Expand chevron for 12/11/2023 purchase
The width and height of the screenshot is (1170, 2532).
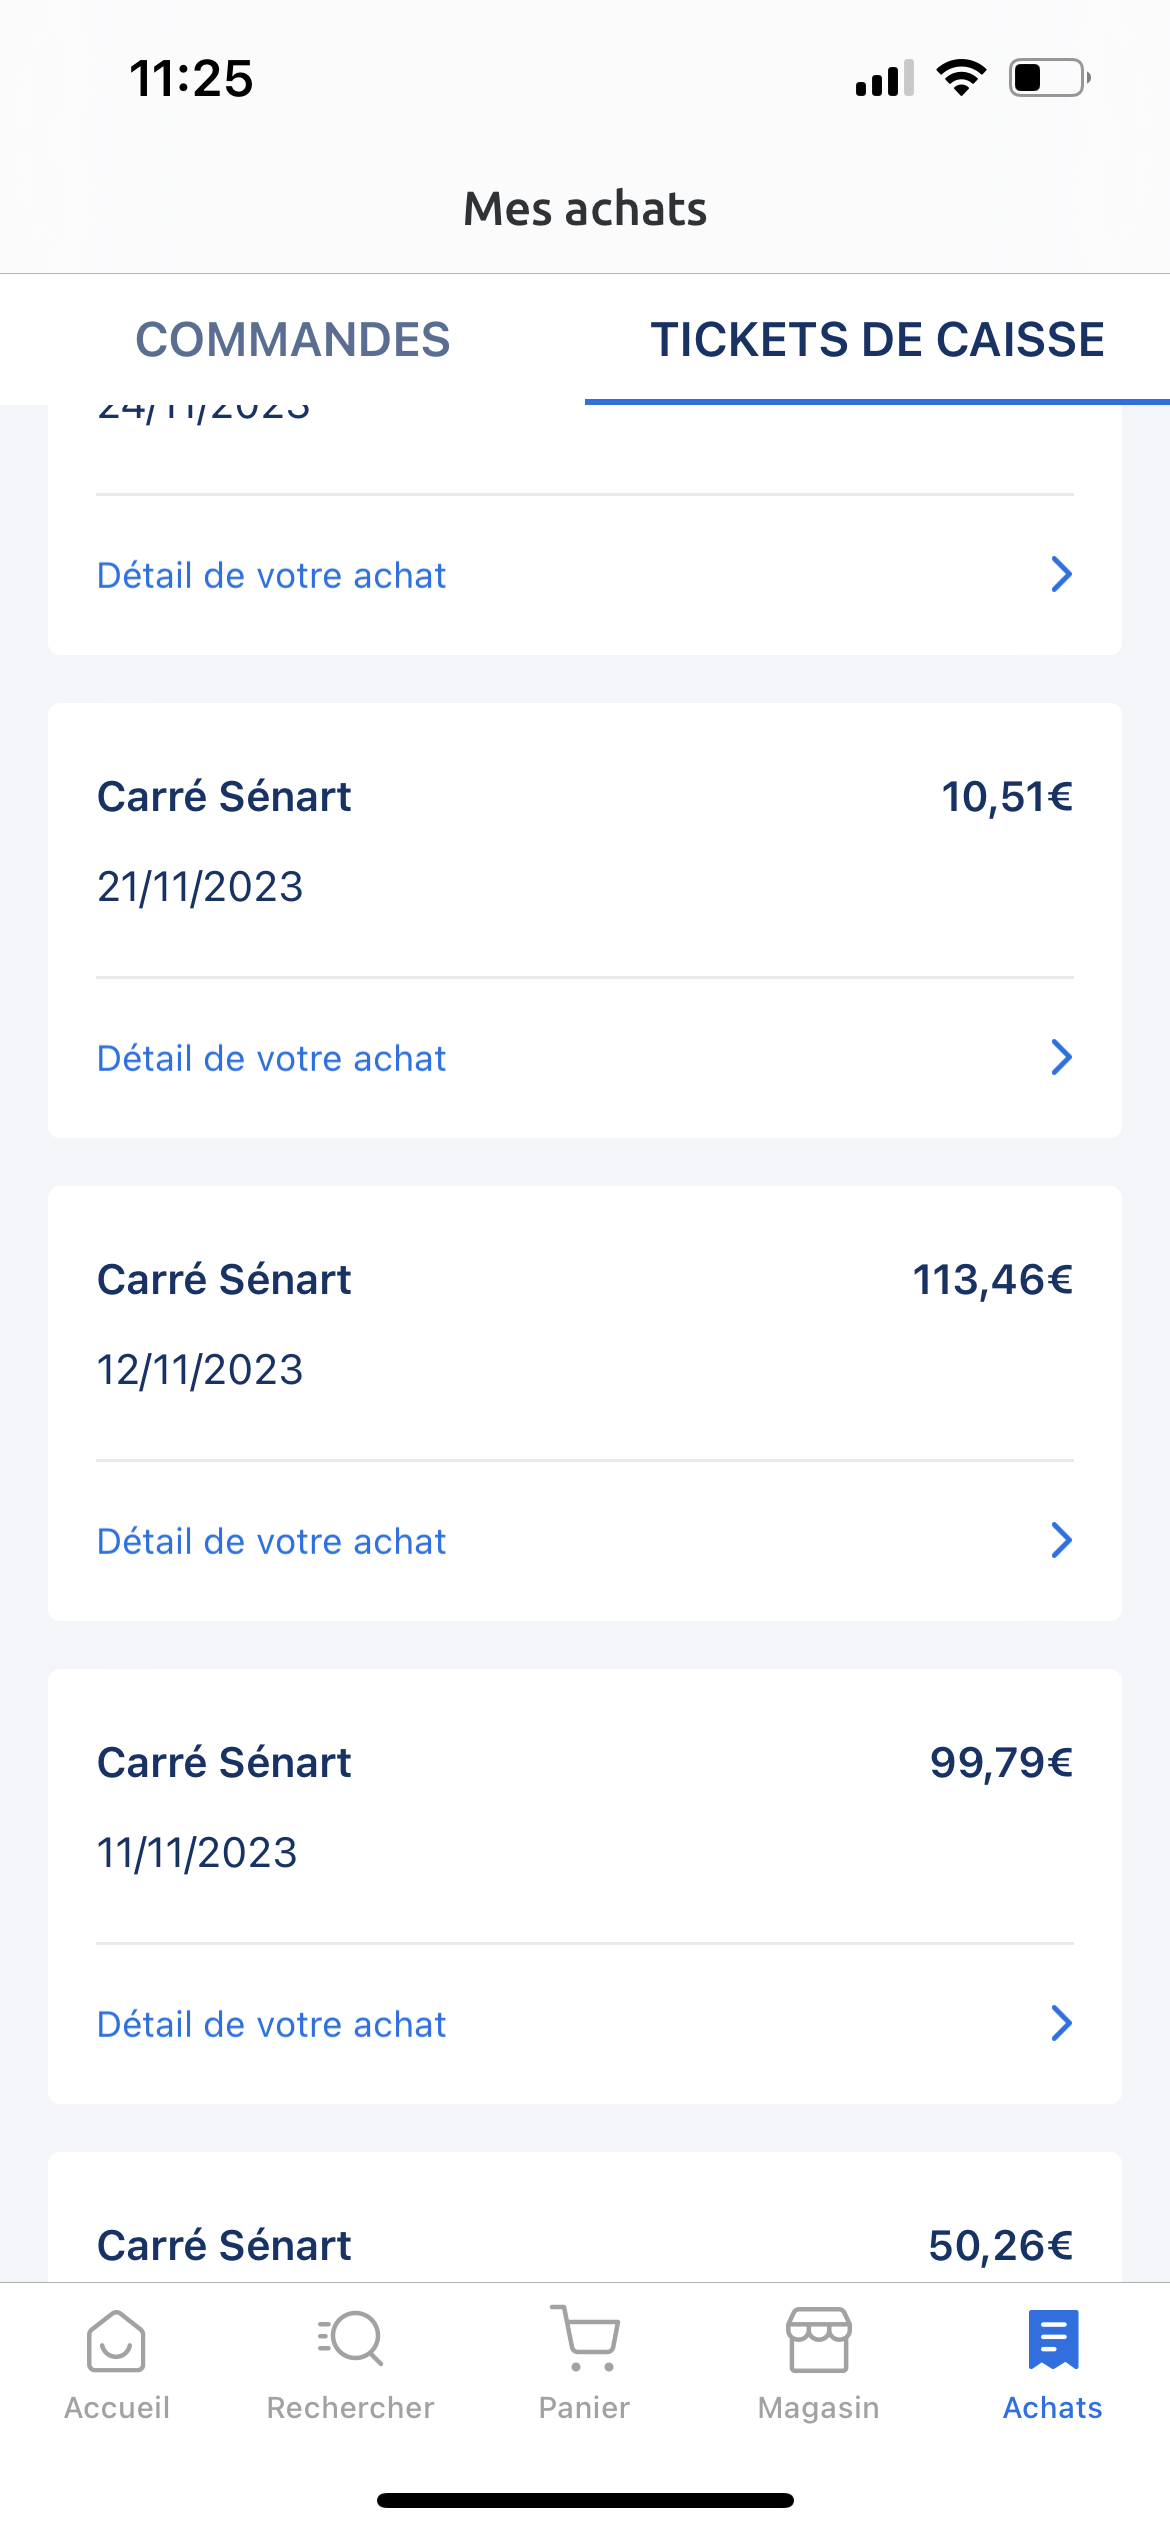[x=1061, y=1540]
